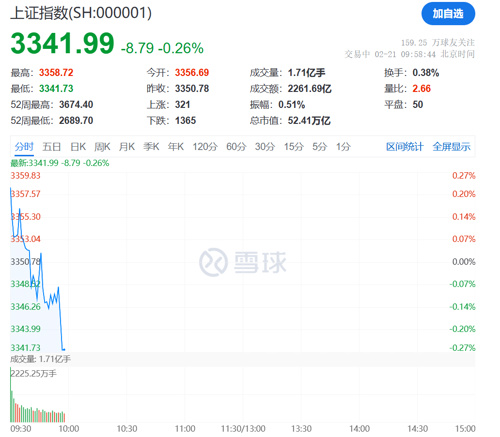The height and width of the screenshot is (437, 500).
Task: Open the 日K chart tab
Action: pyautogui.click(x=78, y=147)
